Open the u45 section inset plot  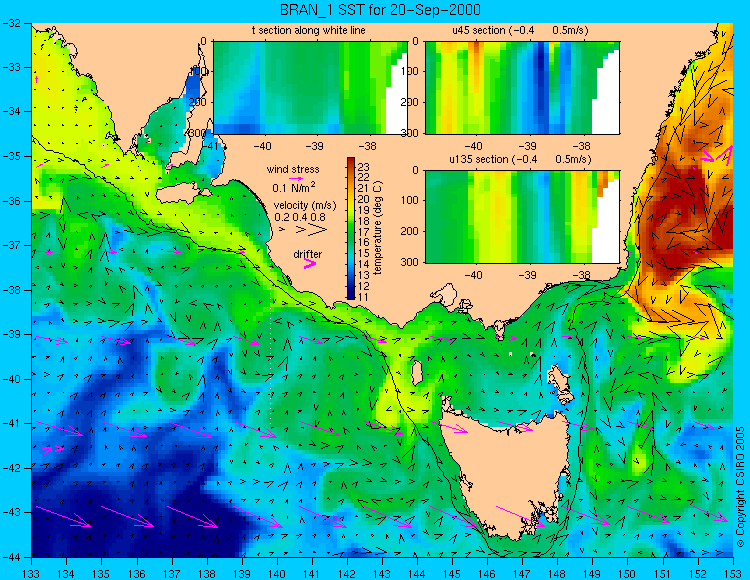pyautogui.click(x=522, y=88)
